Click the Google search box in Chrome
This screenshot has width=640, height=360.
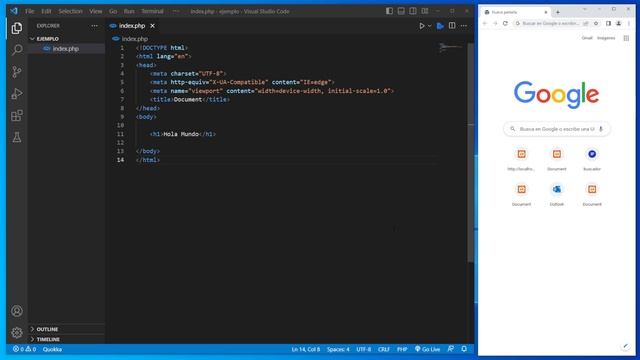[x=557, y=129]
